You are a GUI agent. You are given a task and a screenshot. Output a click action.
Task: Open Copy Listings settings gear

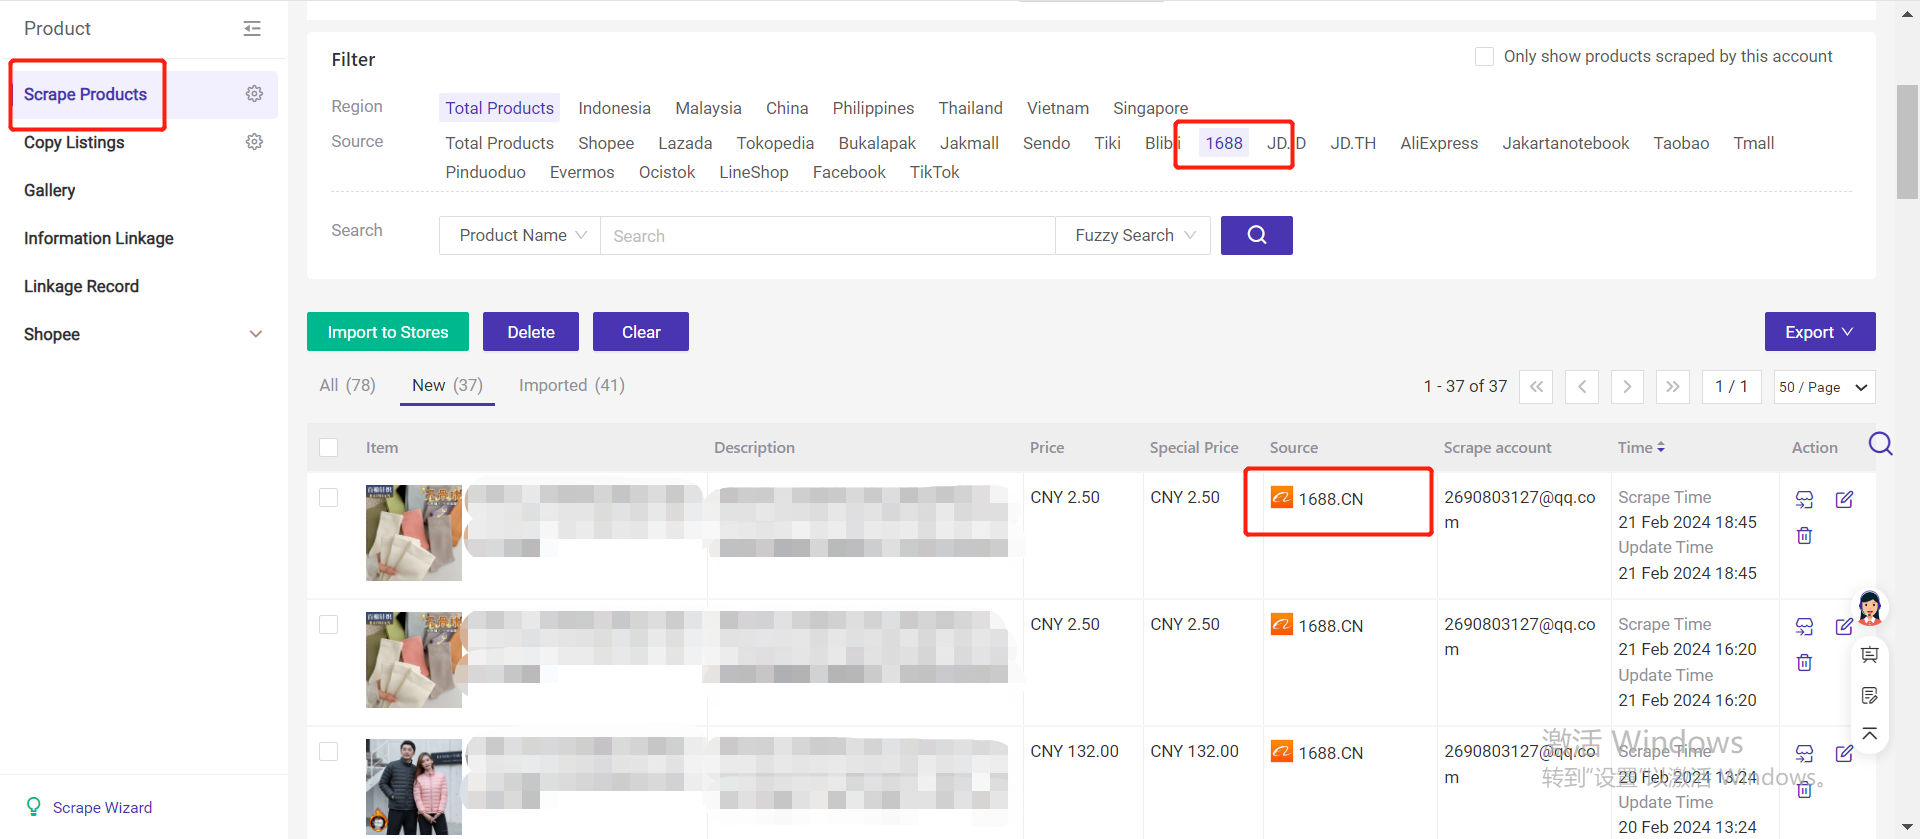click(254, 141)
